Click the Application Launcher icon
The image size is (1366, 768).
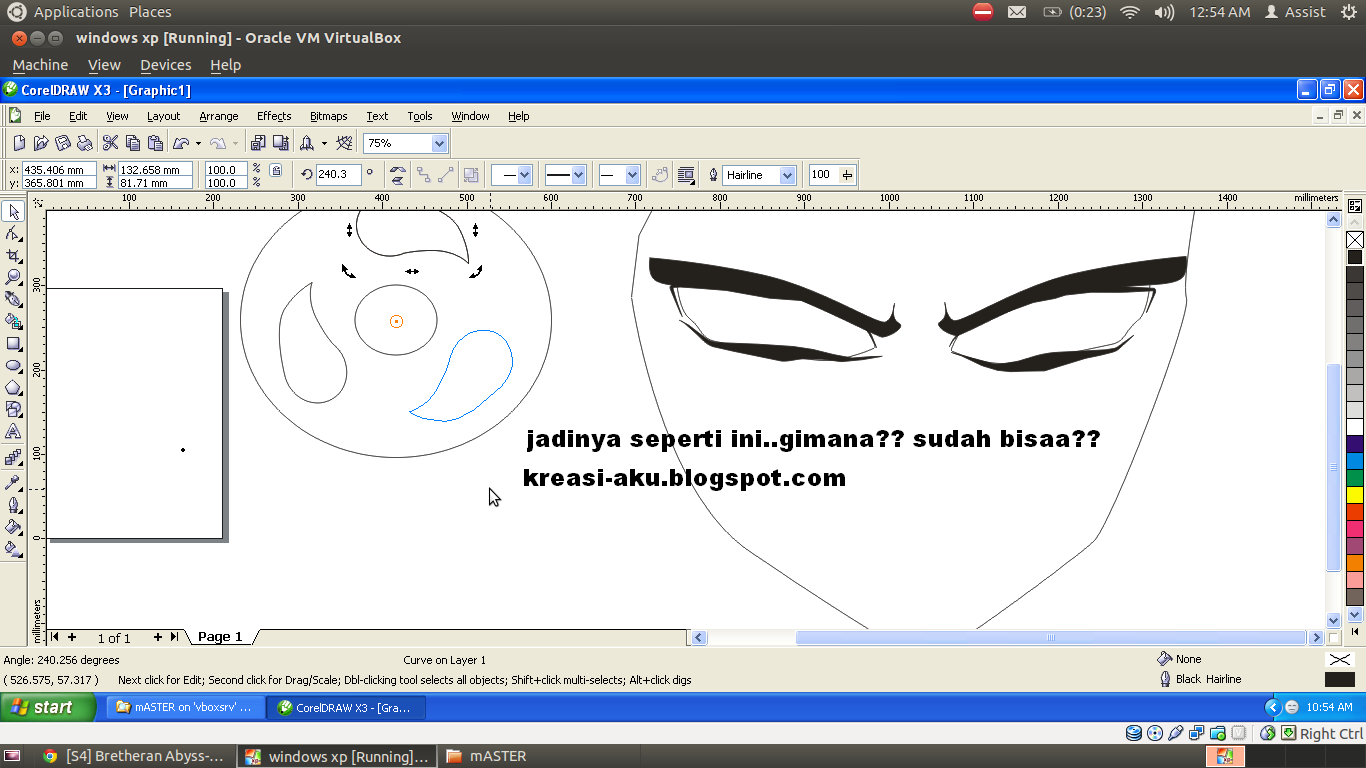(x=307, y=143)
